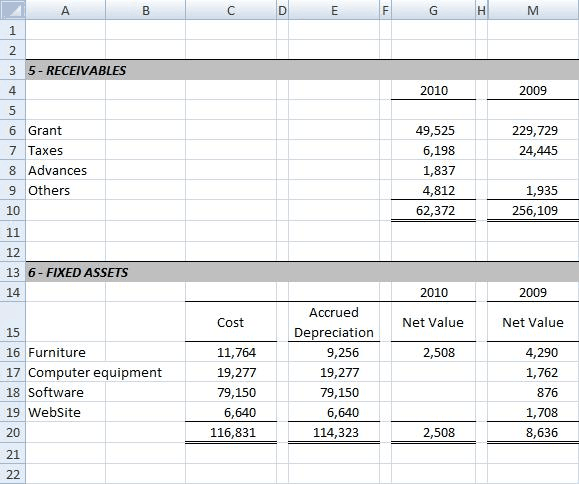Click the Accrued Depreciation header cell
The width and height of the screenshot is (579, 484).
pyautogui.click(x=334, y=322)
